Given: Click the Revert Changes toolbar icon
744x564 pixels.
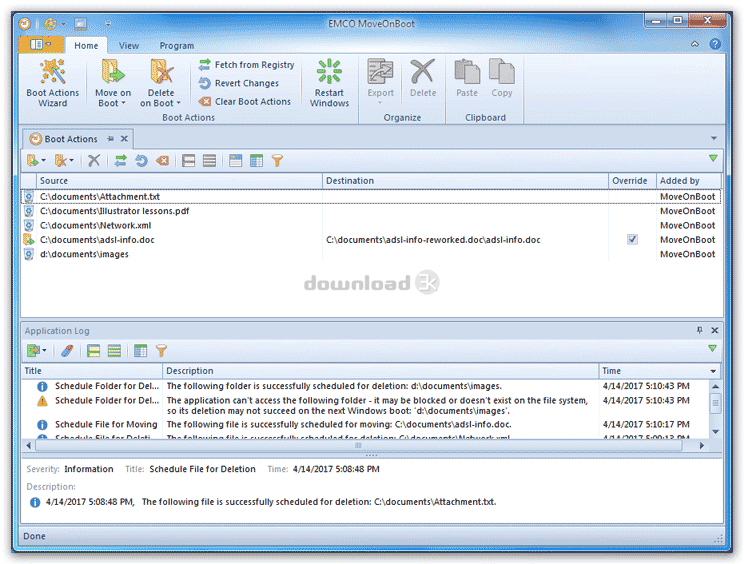Looking at the screenshot, I should (141, 161).
